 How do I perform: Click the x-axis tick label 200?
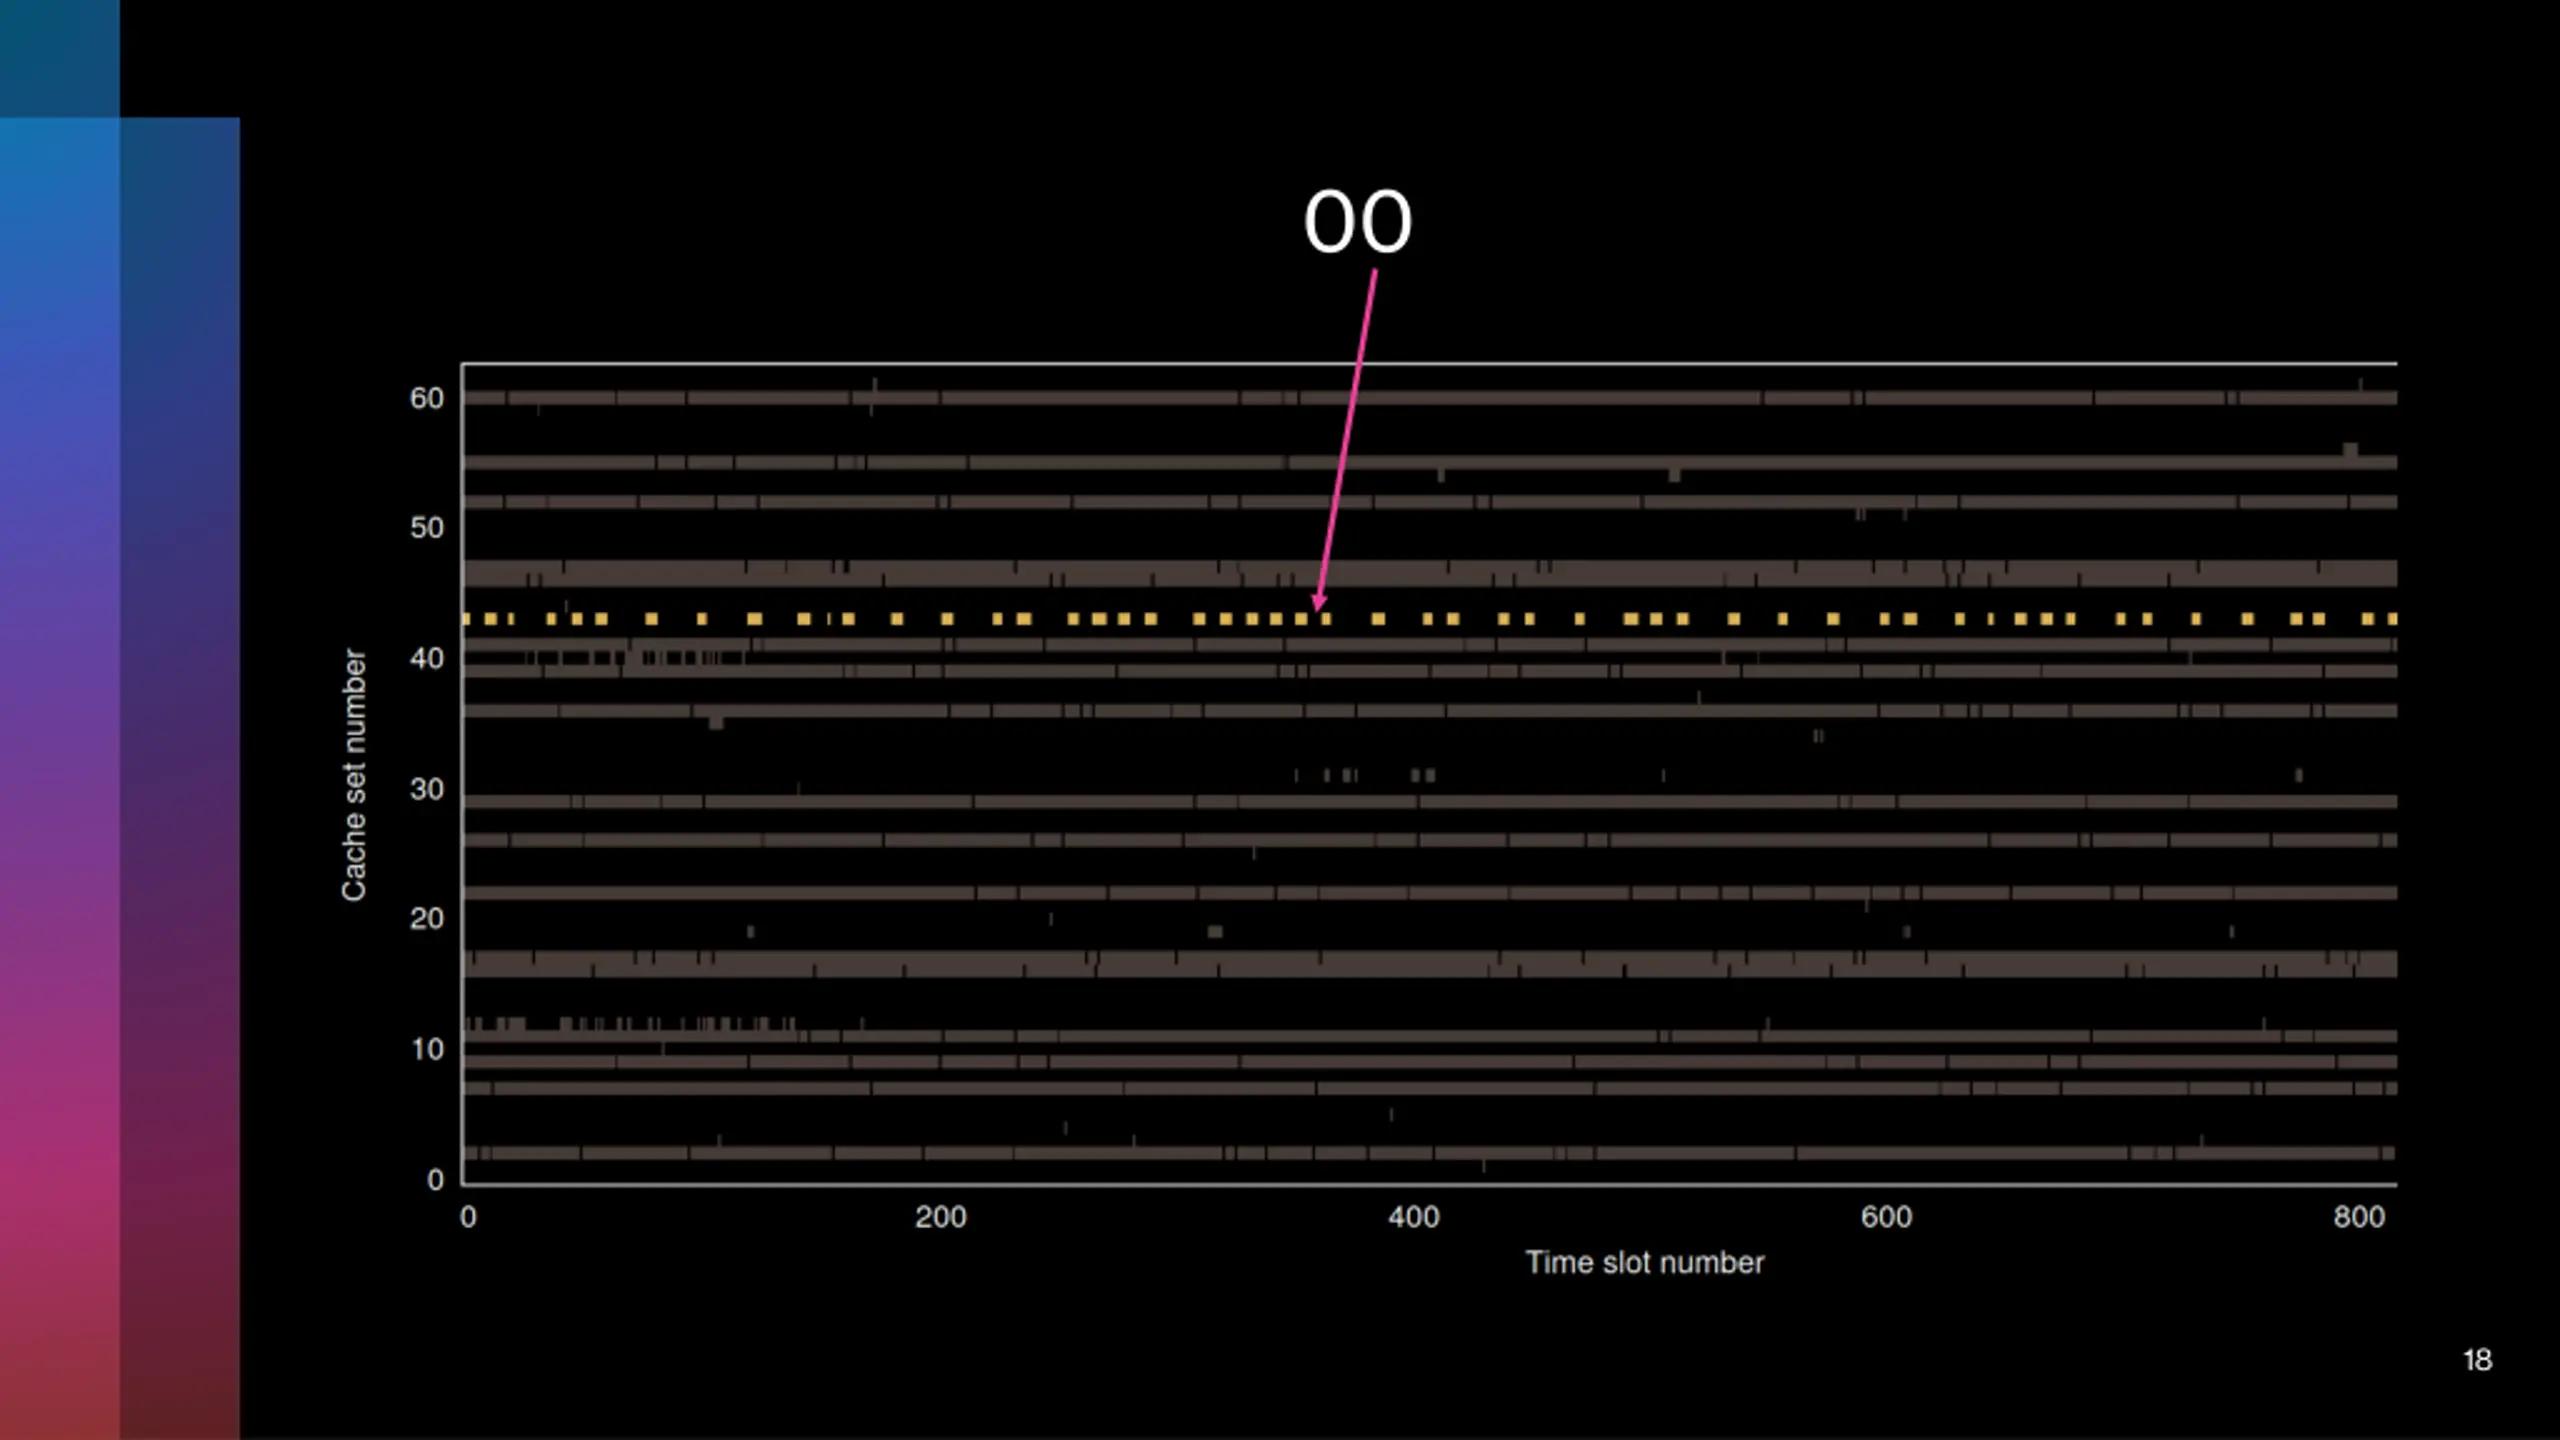[x=941, y=1217]
